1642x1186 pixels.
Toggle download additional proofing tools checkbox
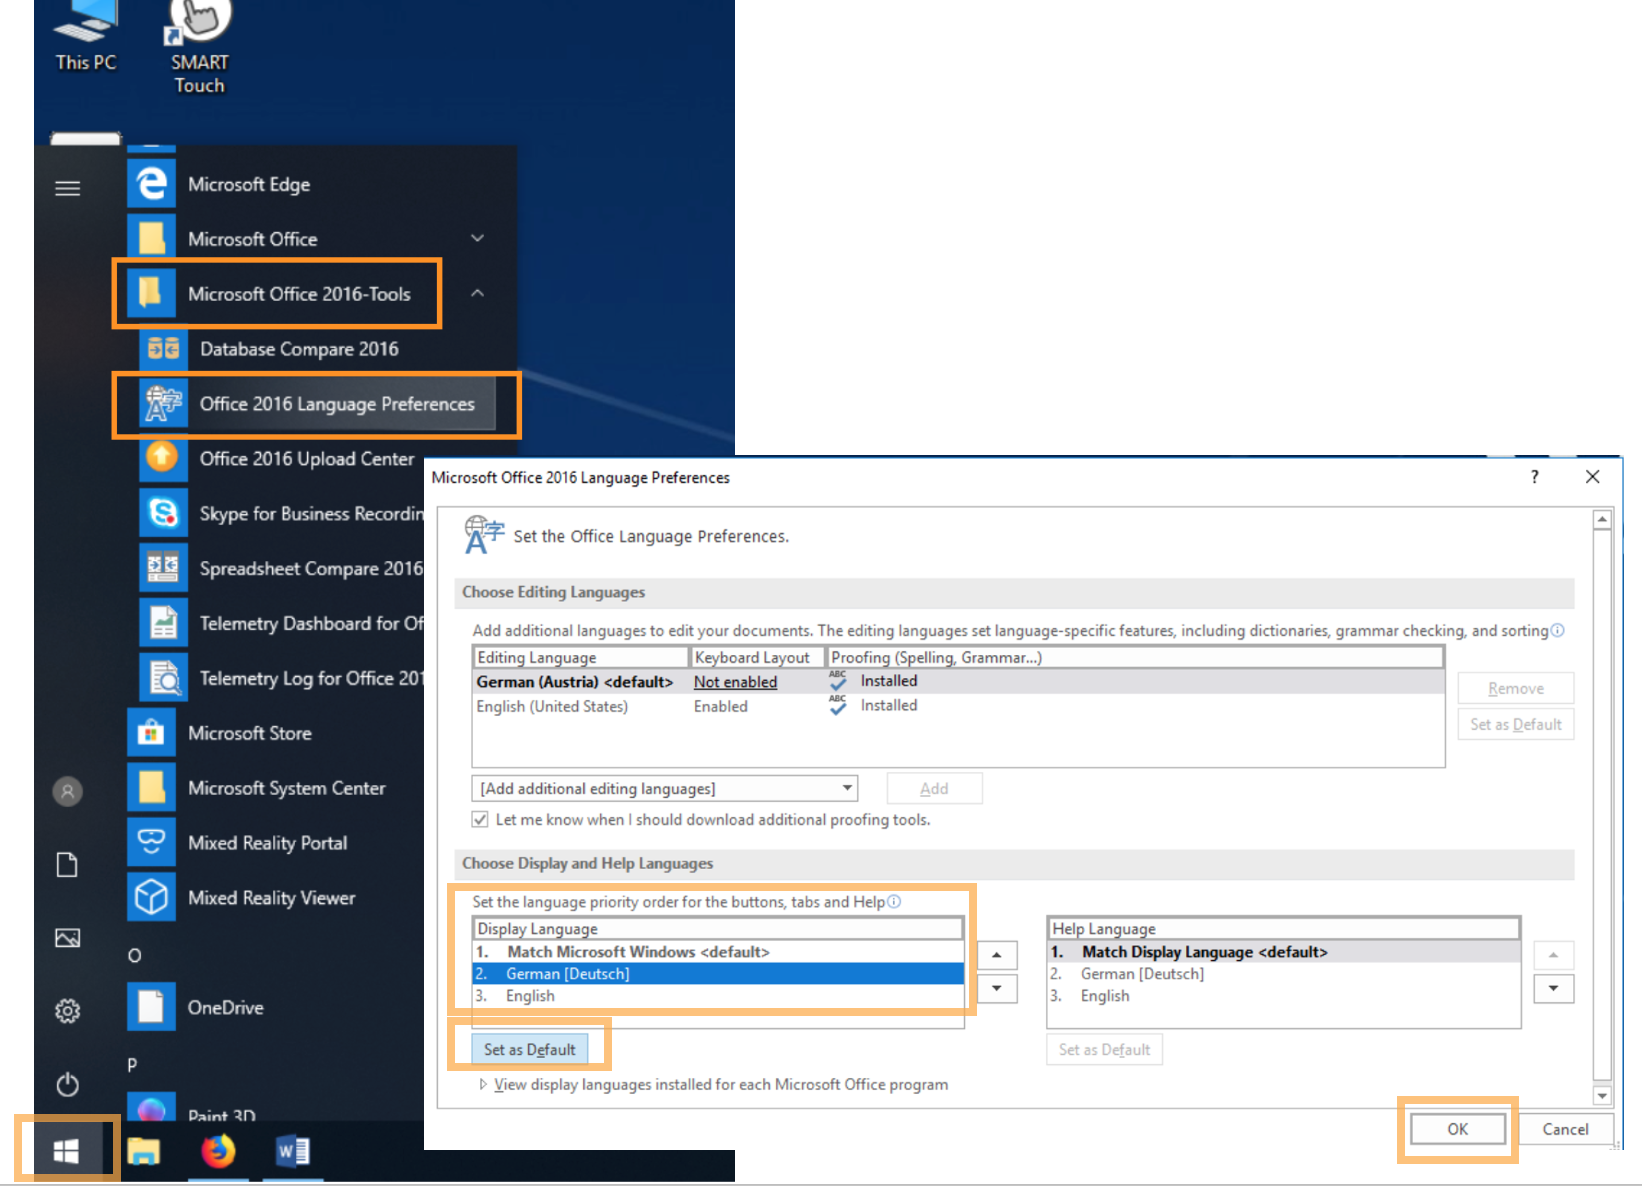pos(480,819)
